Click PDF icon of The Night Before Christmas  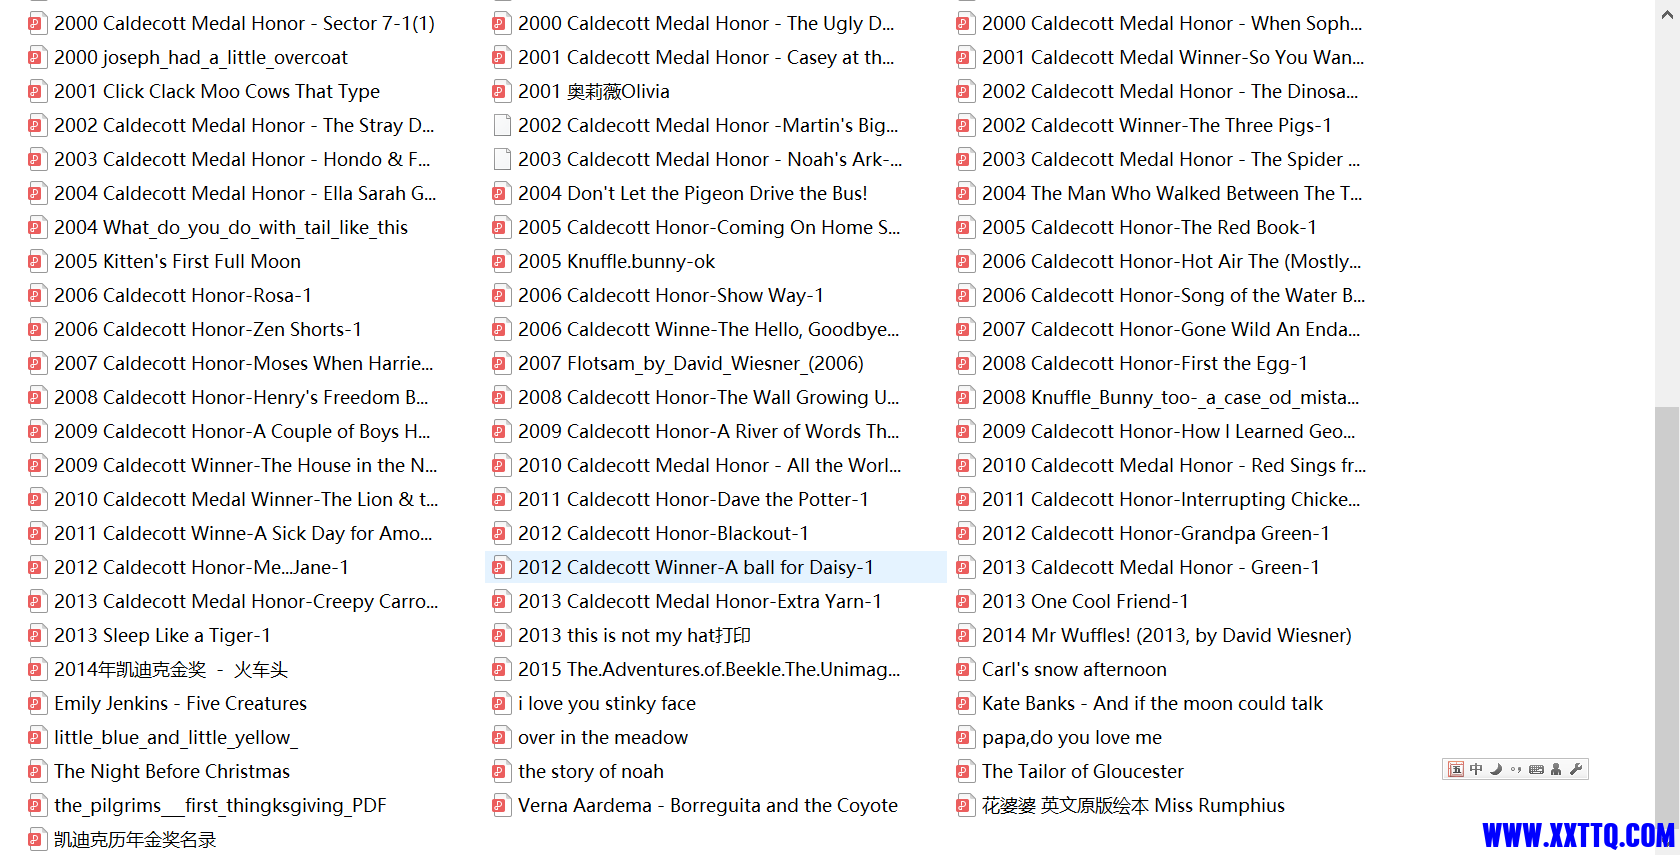(36, 771)
